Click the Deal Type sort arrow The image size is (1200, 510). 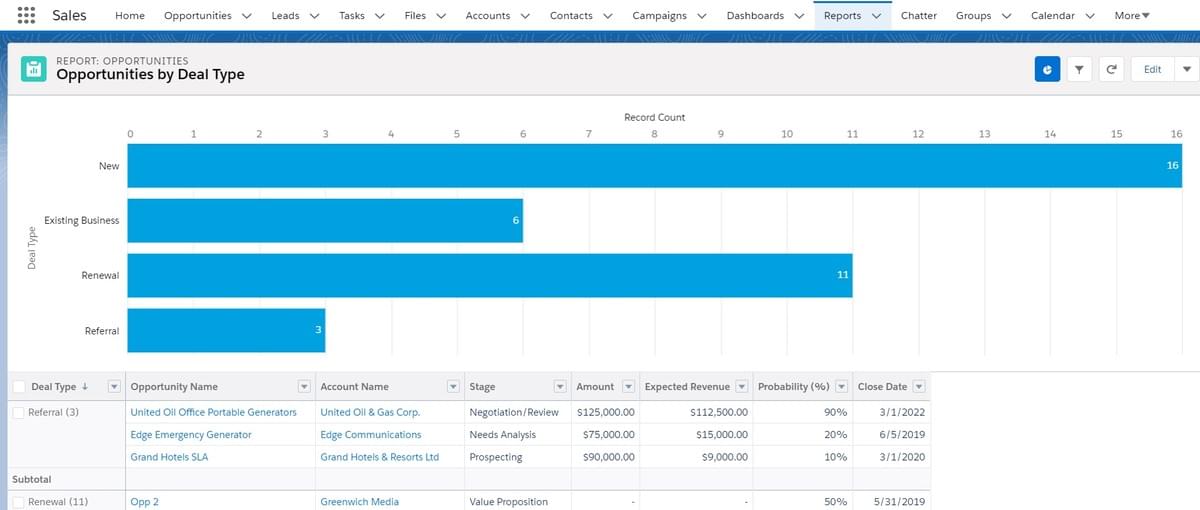85,387
